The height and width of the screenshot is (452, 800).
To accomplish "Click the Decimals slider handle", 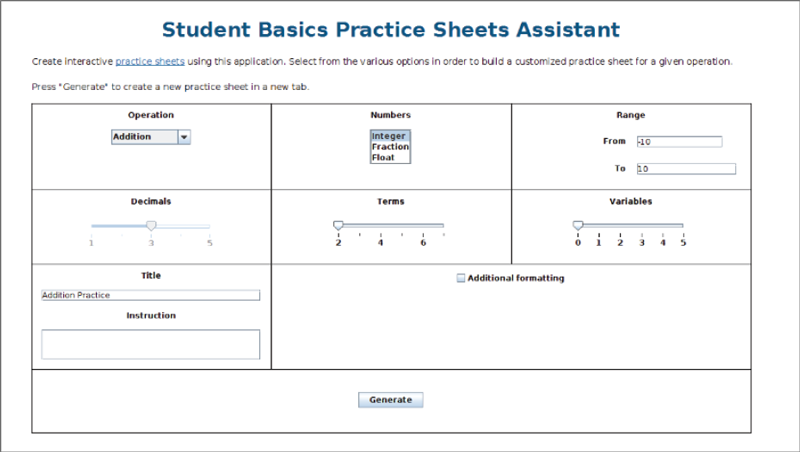I will (x=151, y=226).
